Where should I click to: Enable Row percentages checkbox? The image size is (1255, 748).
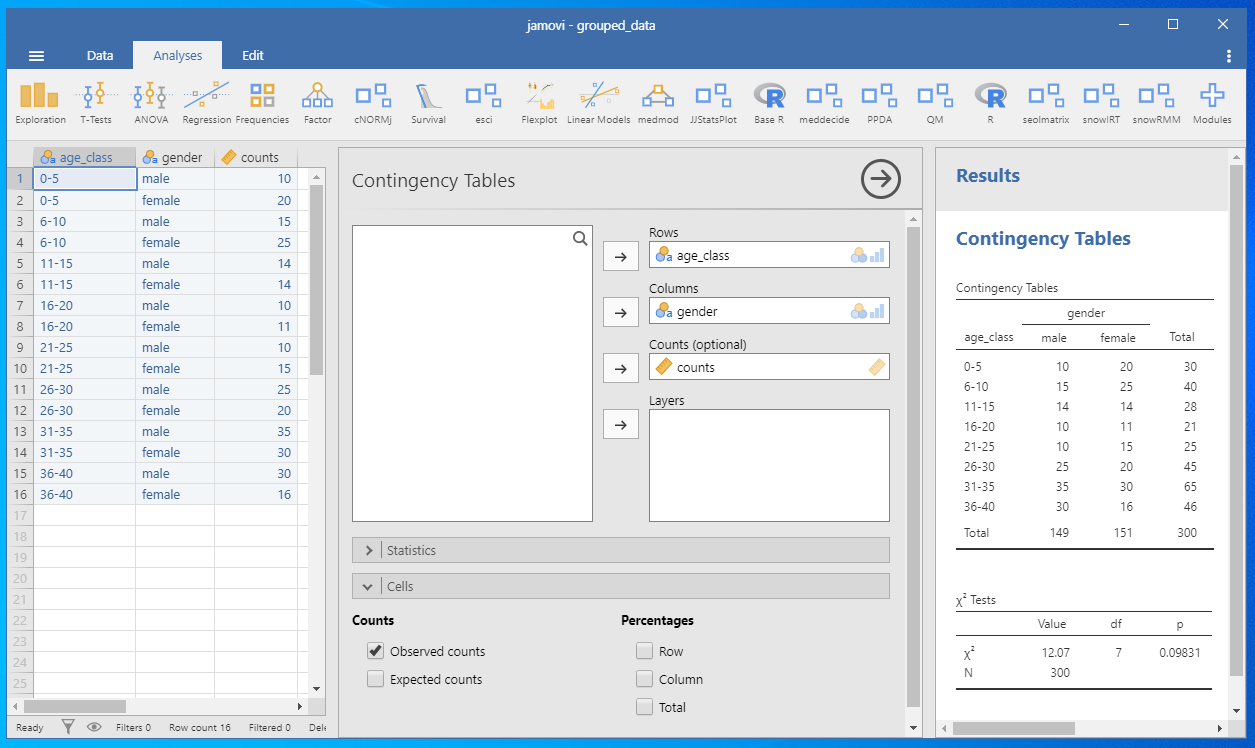click(644, 651)
